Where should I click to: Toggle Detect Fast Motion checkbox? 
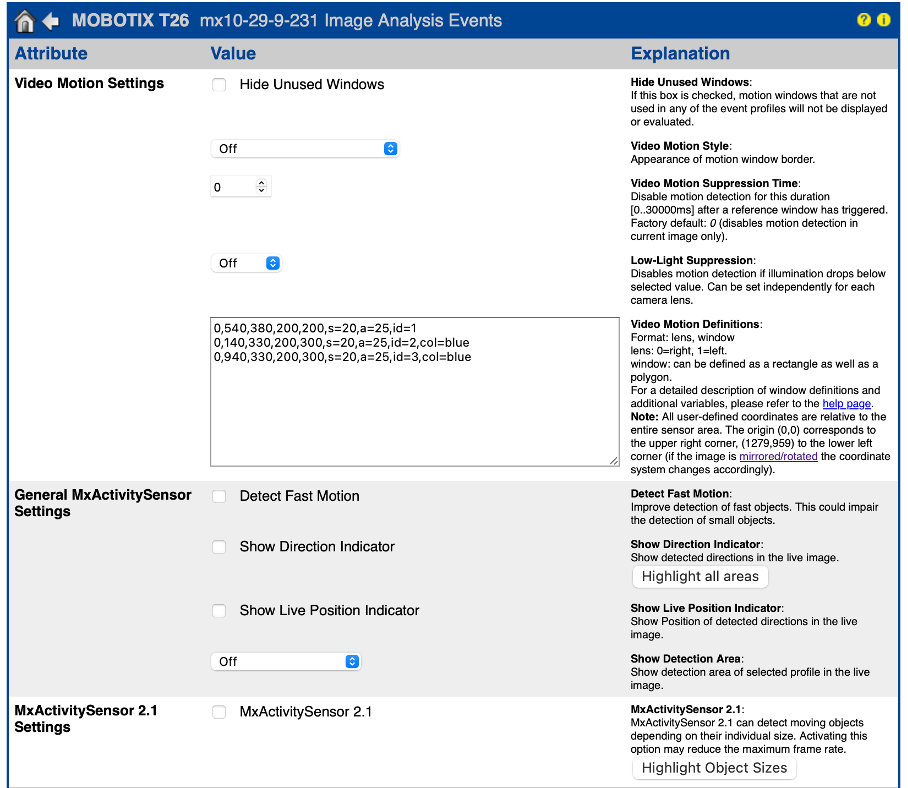[219, 496]
